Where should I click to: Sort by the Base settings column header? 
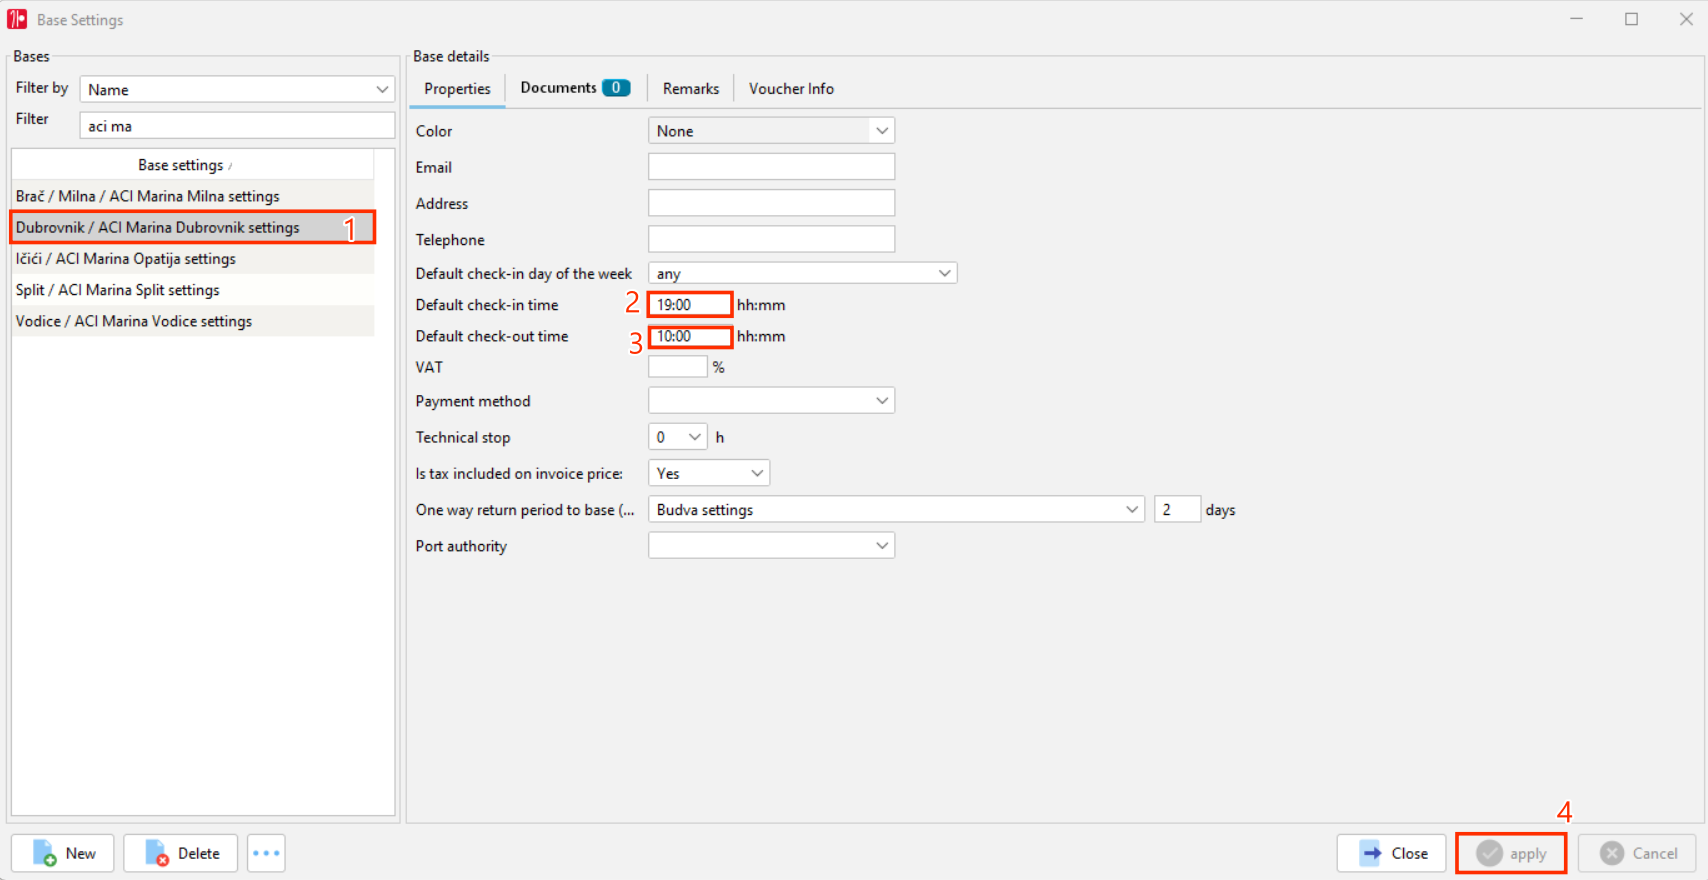coord(192,165)
